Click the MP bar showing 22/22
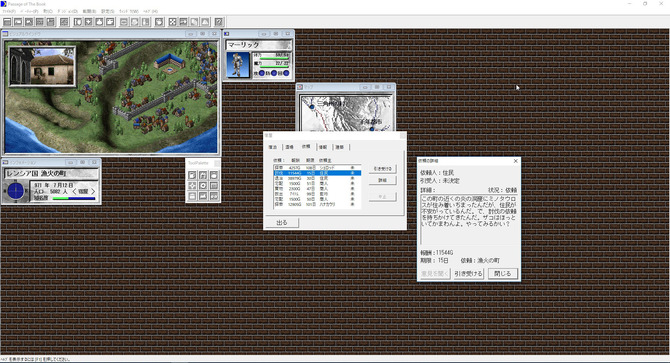This screenshot has width=670, height=363. tap(274, 67)
